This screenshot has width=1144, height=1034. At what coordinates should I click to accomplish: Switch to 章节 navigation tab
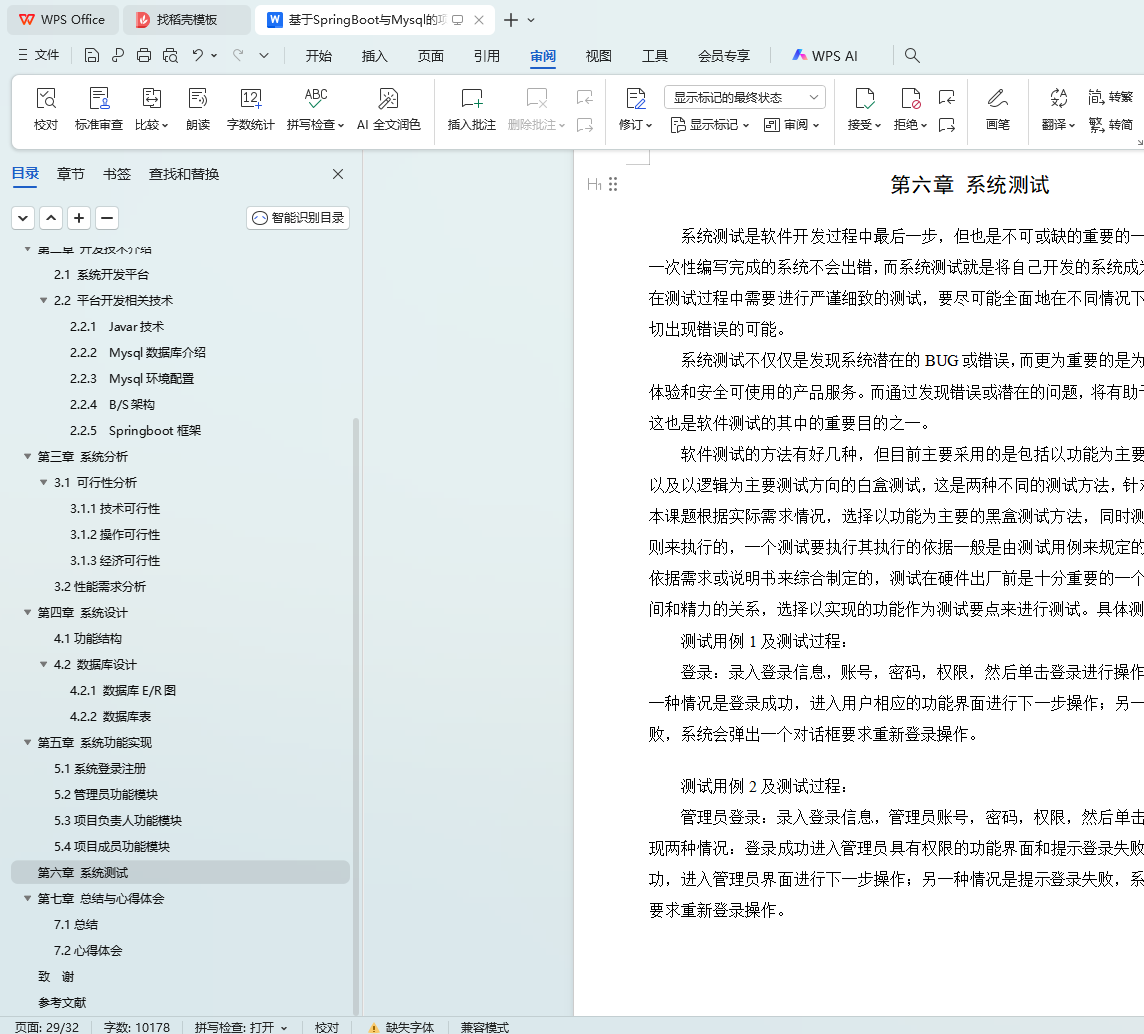pyautogui.click(x=71, y=174)
